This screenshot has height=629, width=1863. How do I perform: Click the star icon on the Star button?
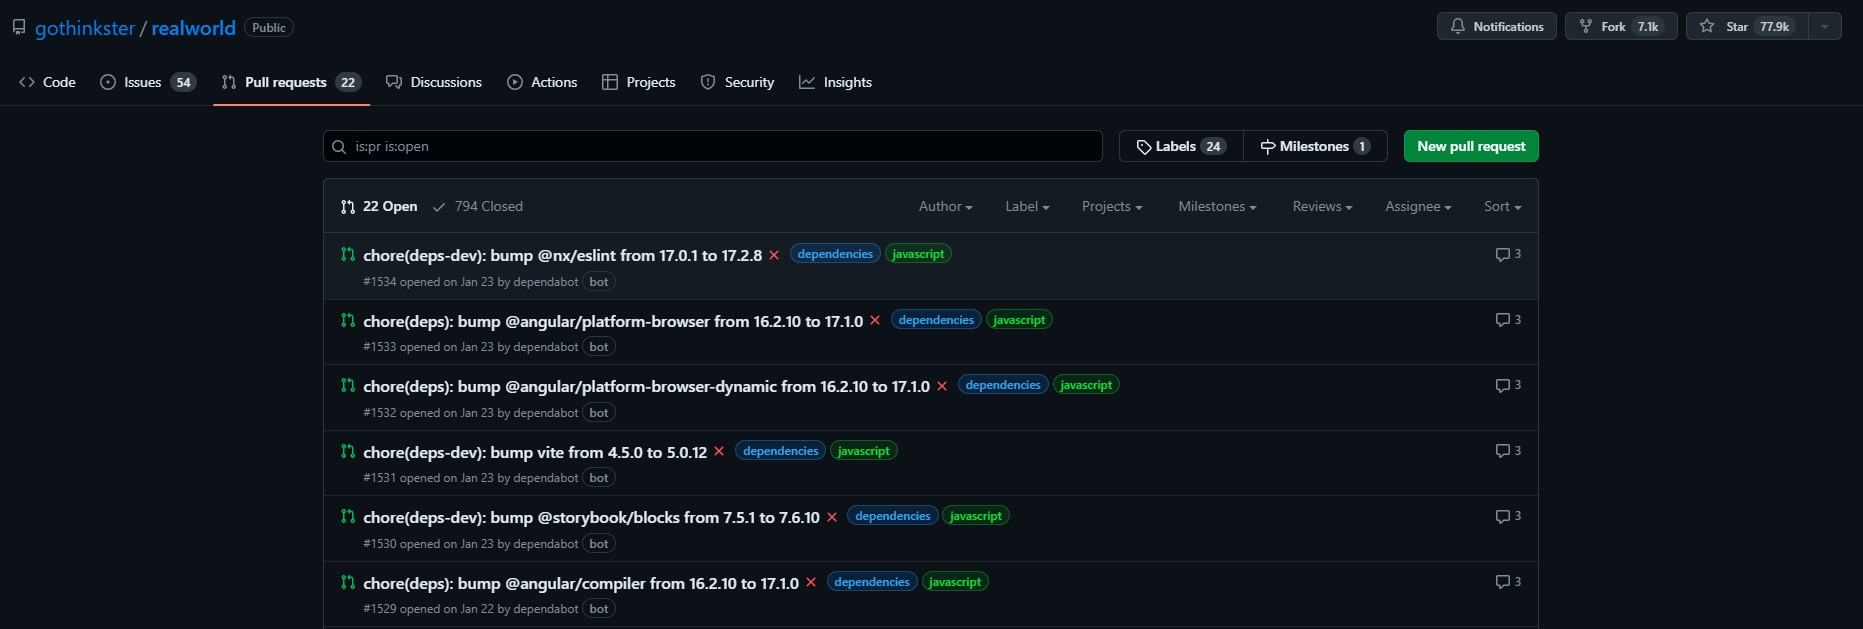(x=1707, y=27)
